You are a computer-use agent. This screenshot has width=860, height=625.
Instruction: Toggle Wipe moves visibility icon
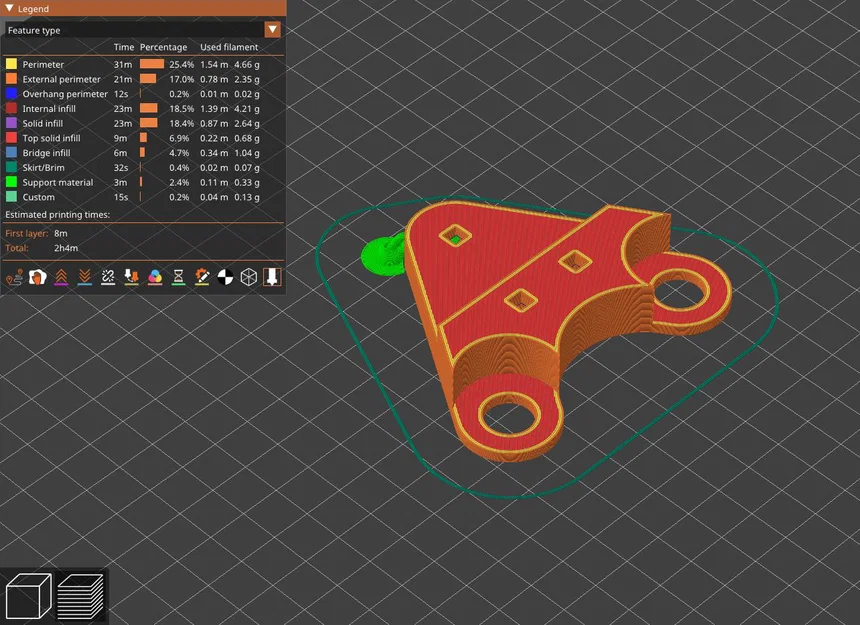pos(37,277)
